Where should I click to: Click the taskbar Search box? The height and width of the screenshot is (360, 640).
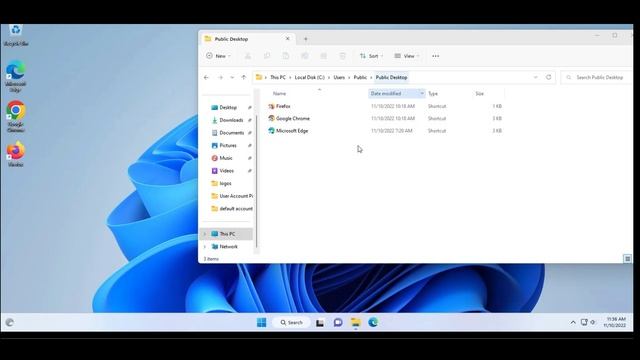tap(291, 322)
